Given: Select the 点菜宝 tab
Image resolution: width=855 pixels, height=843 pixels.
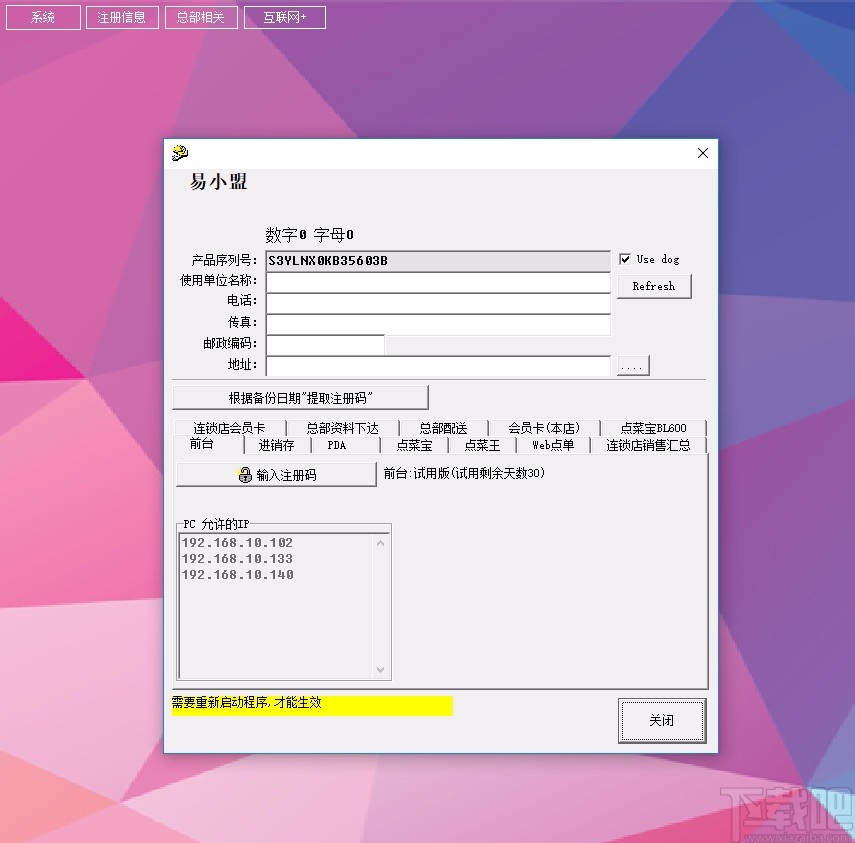Looking at the screenshot, I should click(x=414, y=445).
